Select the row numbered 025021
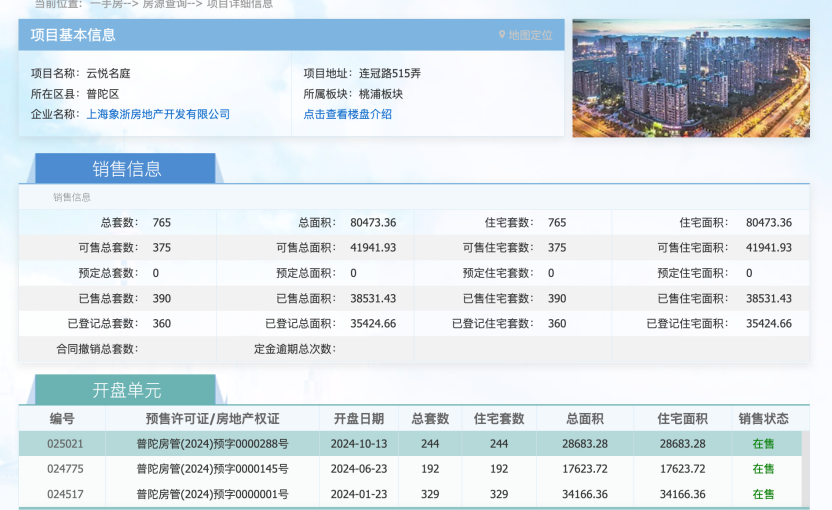The image size is (832, 510). coord(65,443)
